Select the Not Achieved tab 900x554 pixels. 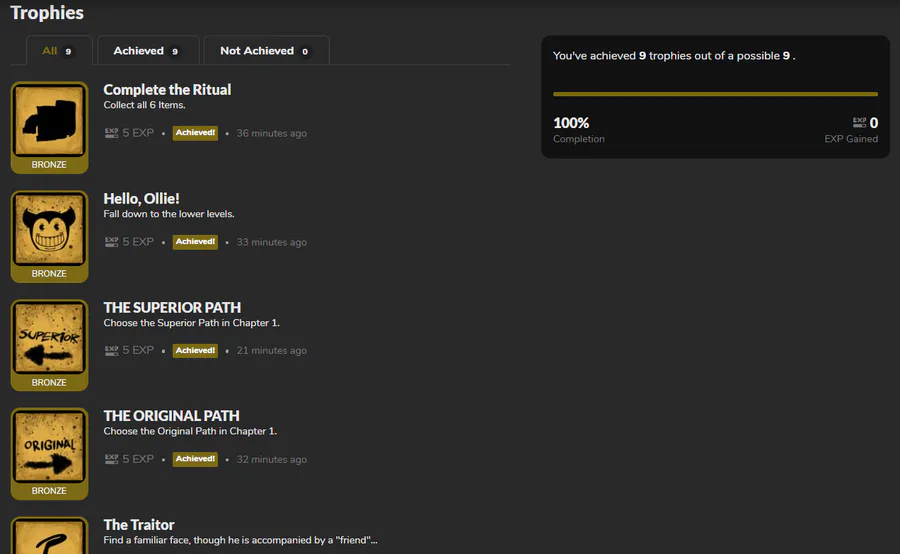pos(265,51)
